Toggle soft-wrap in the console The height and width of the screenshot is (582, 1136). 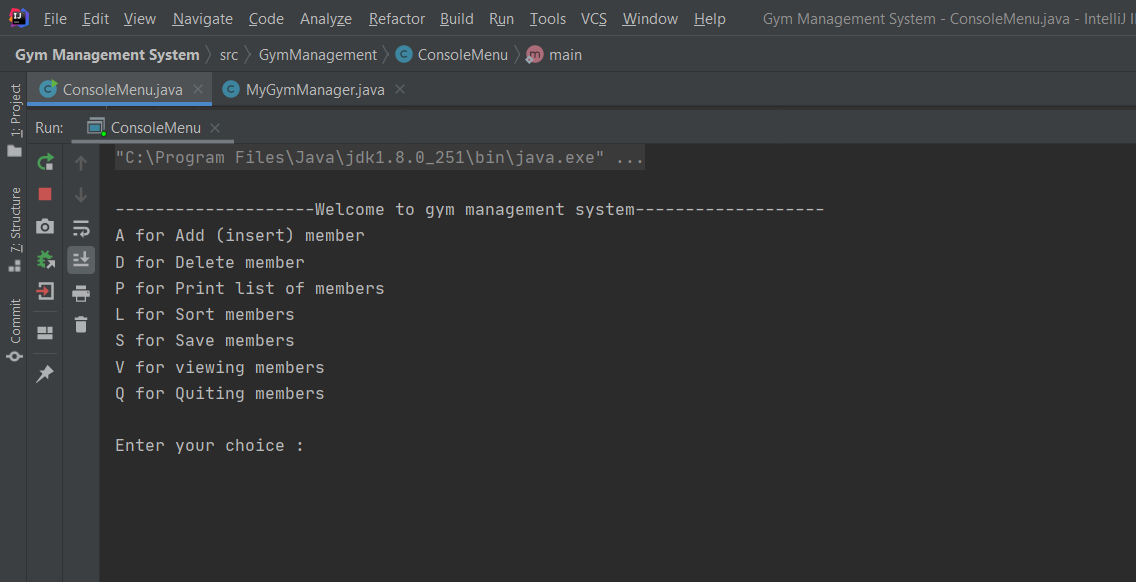[81, 229]
